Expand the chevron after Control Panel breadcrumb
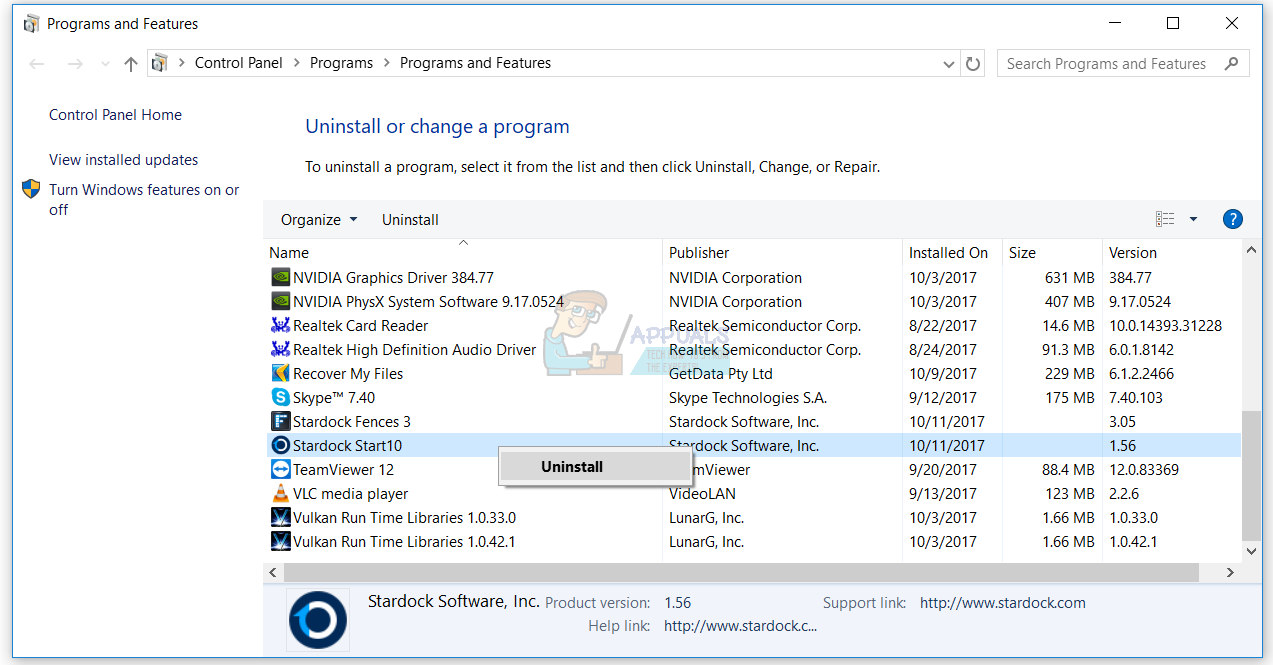This screenshot has height=665, width=1273. click(x=297, y=63)
